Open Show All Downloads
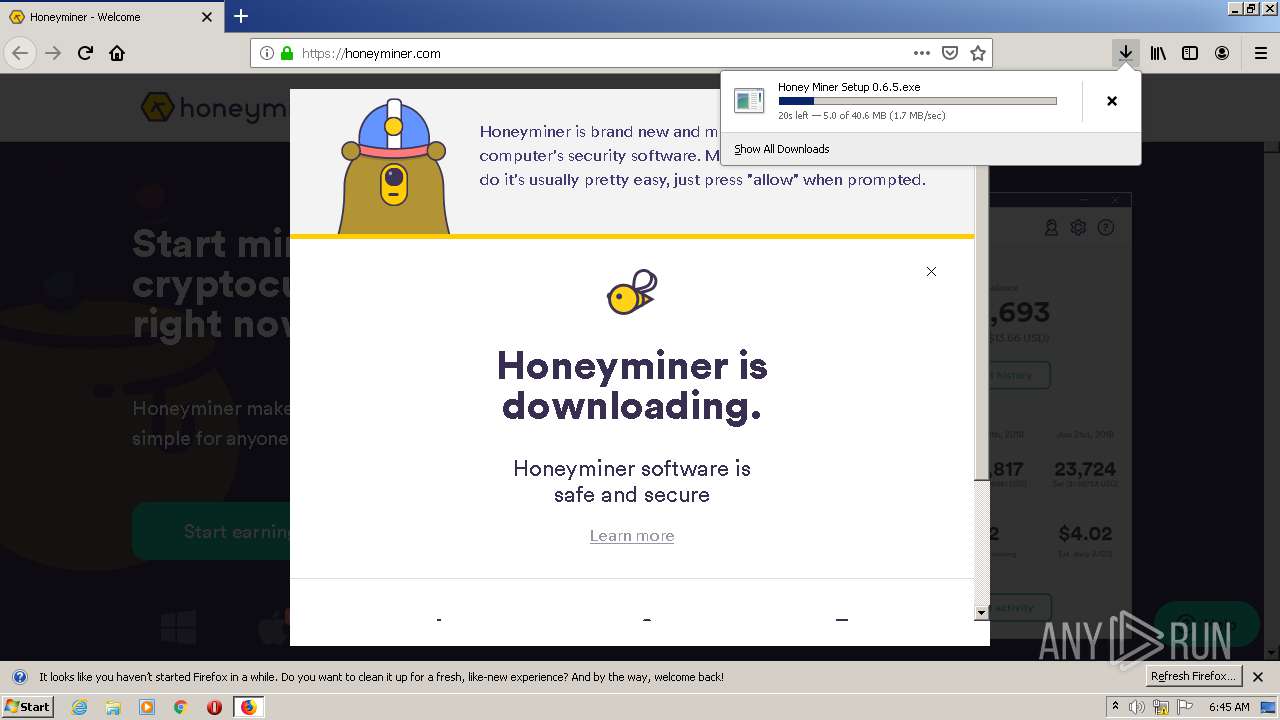 point(782,149)
